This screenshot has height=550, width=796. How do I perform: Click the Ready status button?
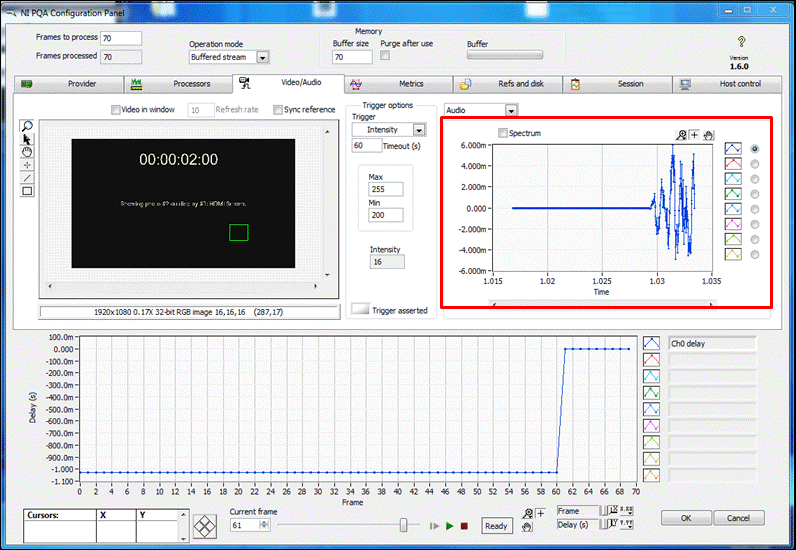coord(496,526)
